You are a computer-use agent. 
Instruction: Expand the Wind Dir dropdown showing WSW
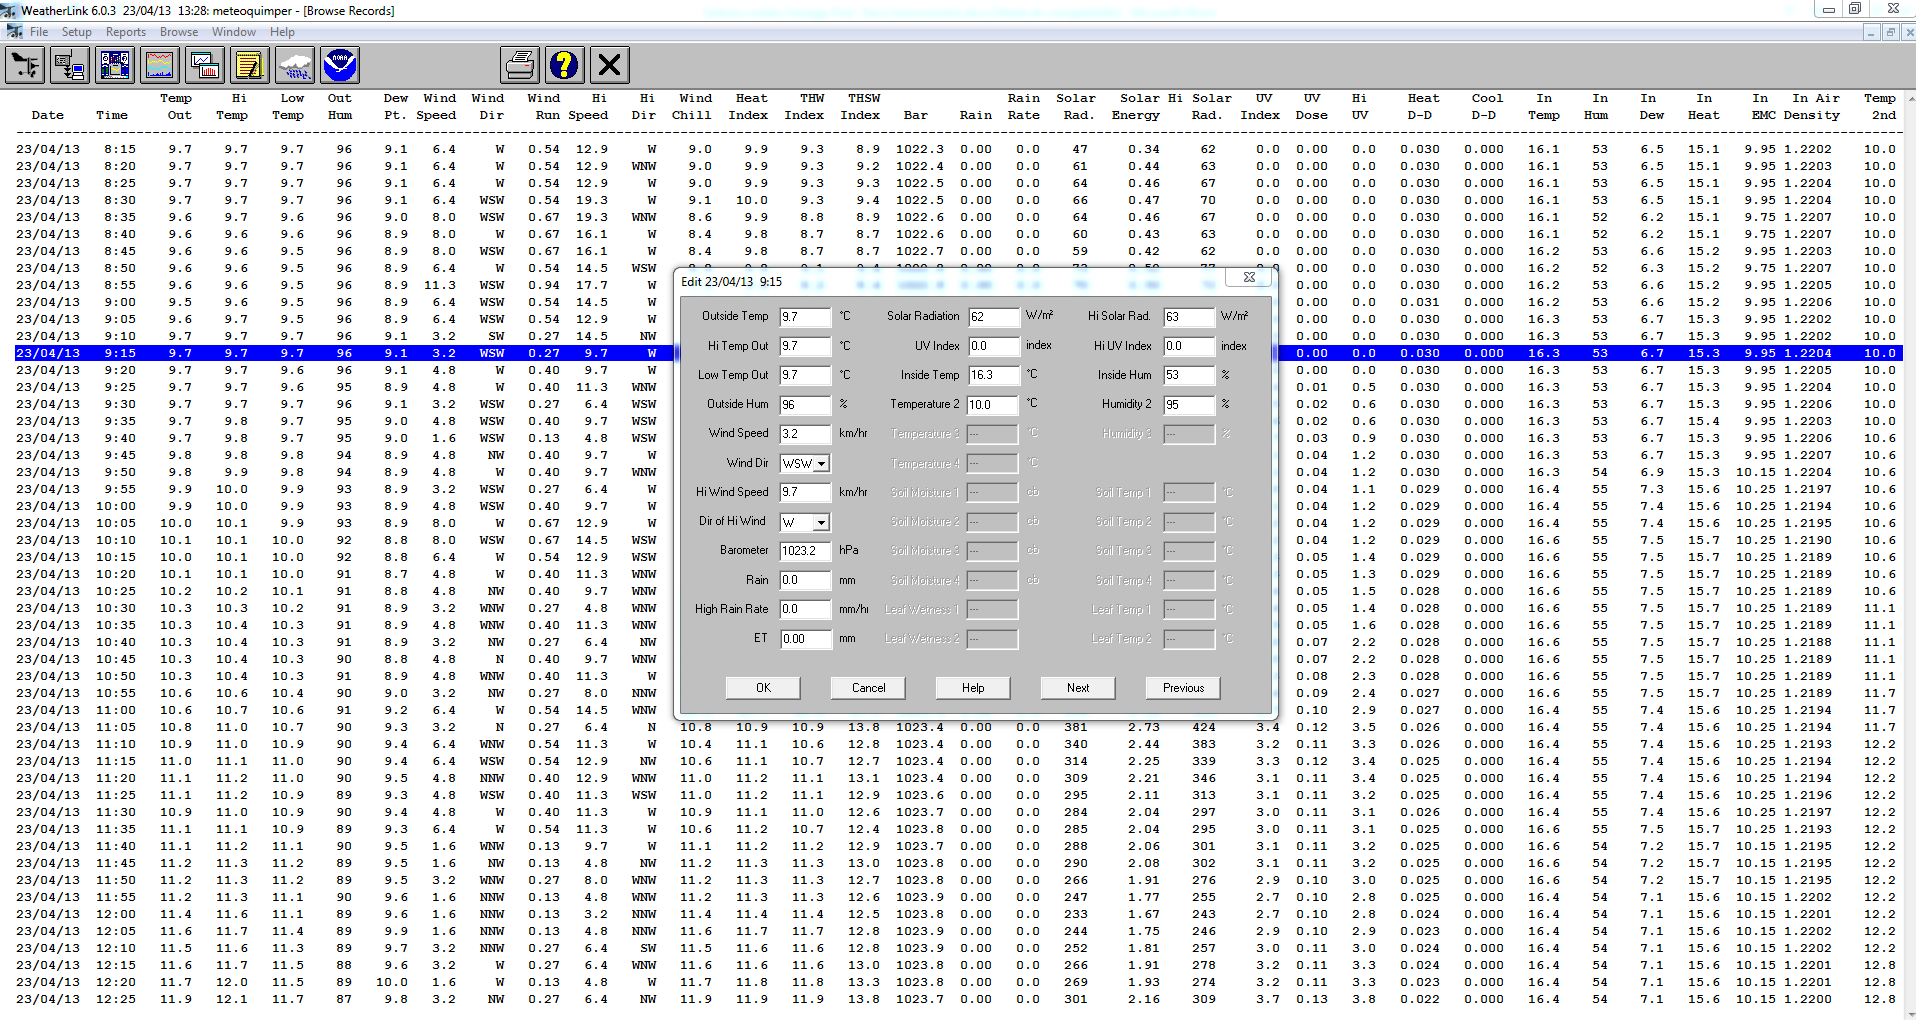[x=821, y=464]
